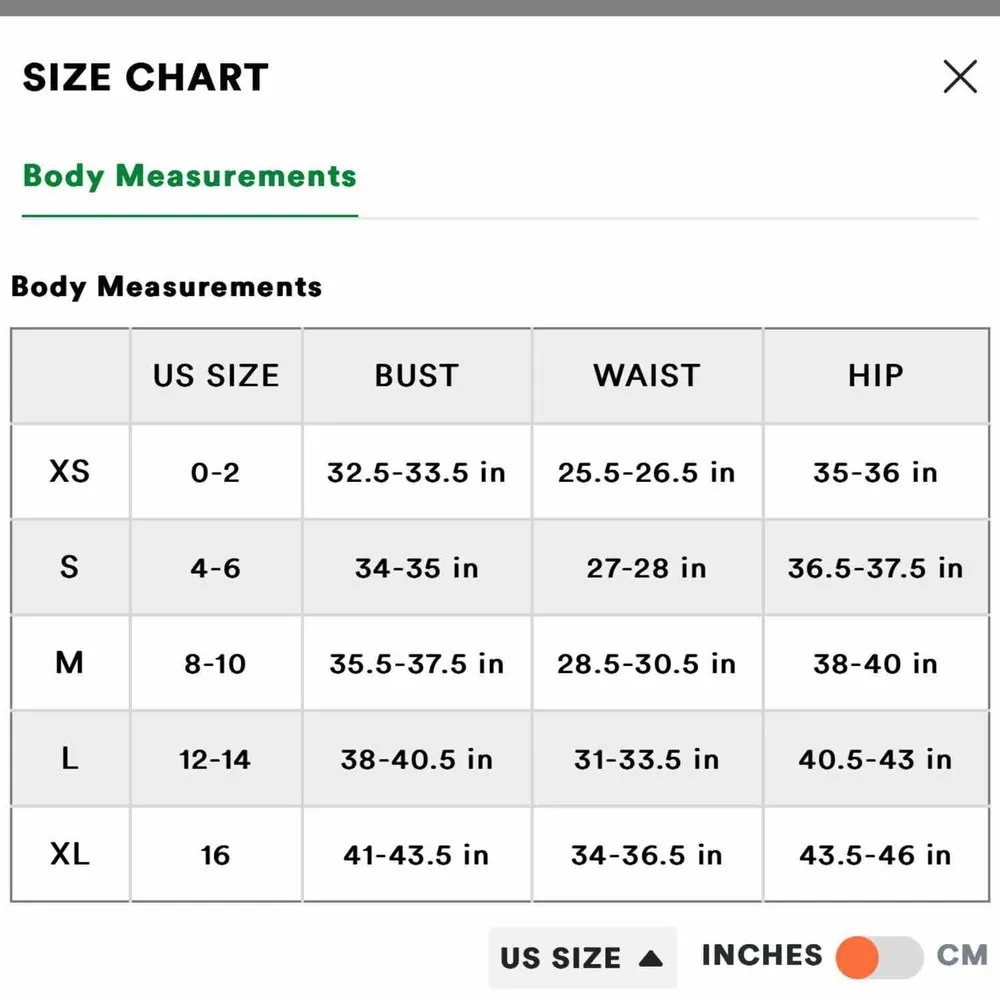Select the XS row label

pyautogui.click(x=70, y=471)
